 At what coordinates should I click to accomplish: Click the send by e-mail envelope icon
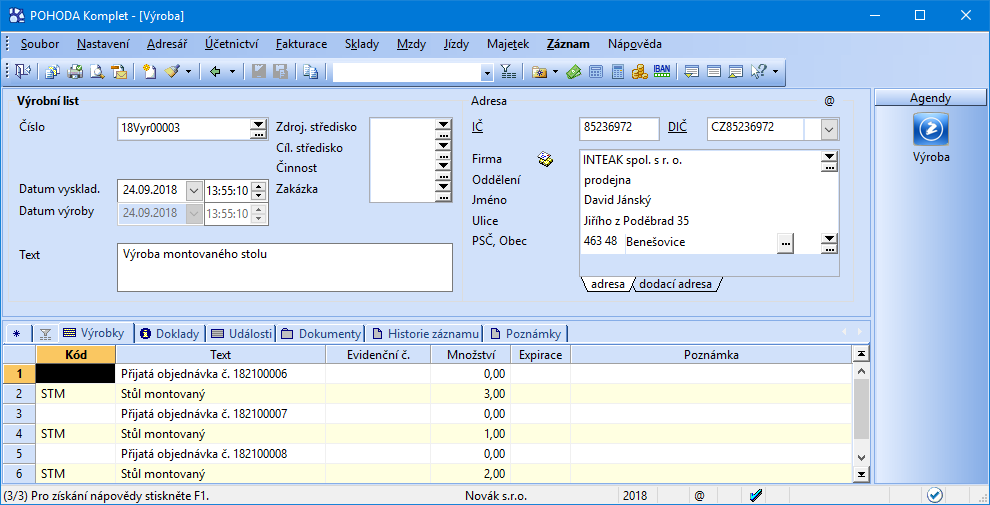(x=119, y=72)
